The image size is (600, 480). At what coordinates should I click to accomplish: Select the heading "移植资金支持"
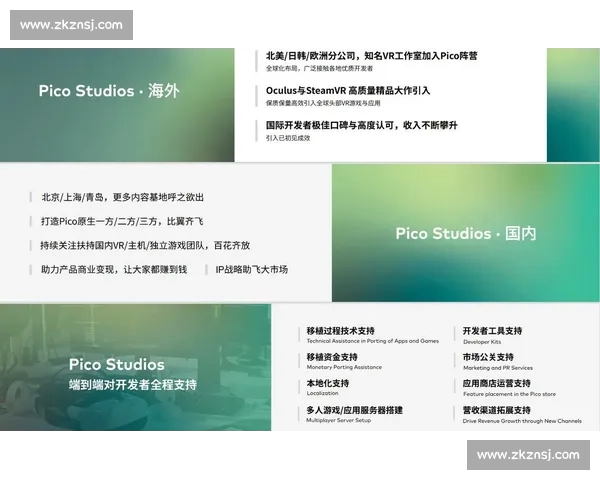pyautogui.click(x=332, y=357)
